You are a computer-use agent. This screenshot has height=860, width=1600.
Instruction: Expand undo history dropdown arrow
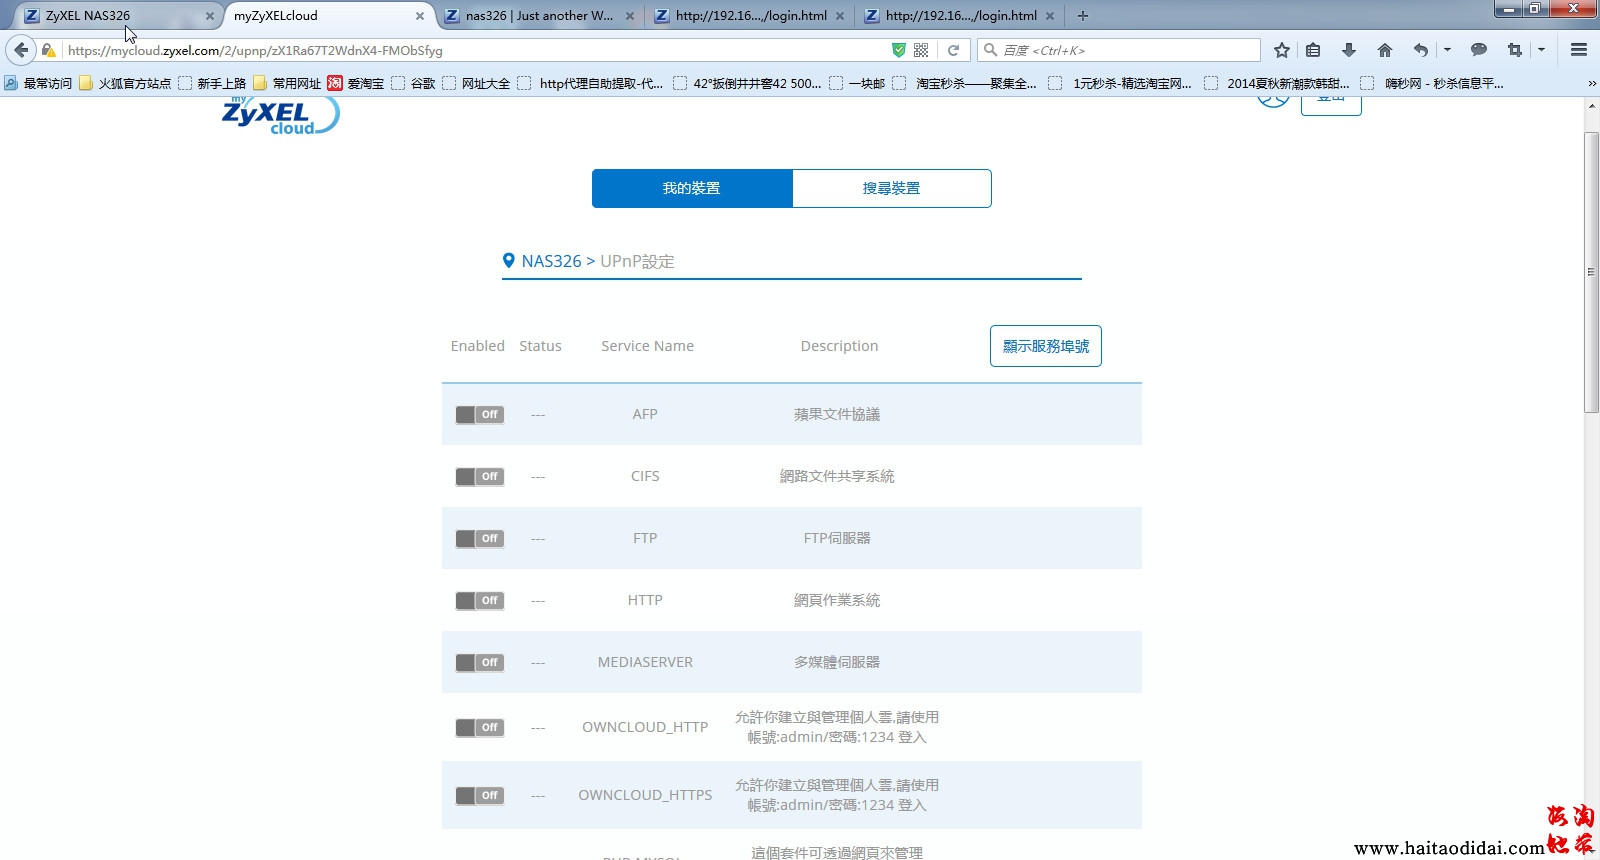pyautogui.click(x=1446, y=50)
